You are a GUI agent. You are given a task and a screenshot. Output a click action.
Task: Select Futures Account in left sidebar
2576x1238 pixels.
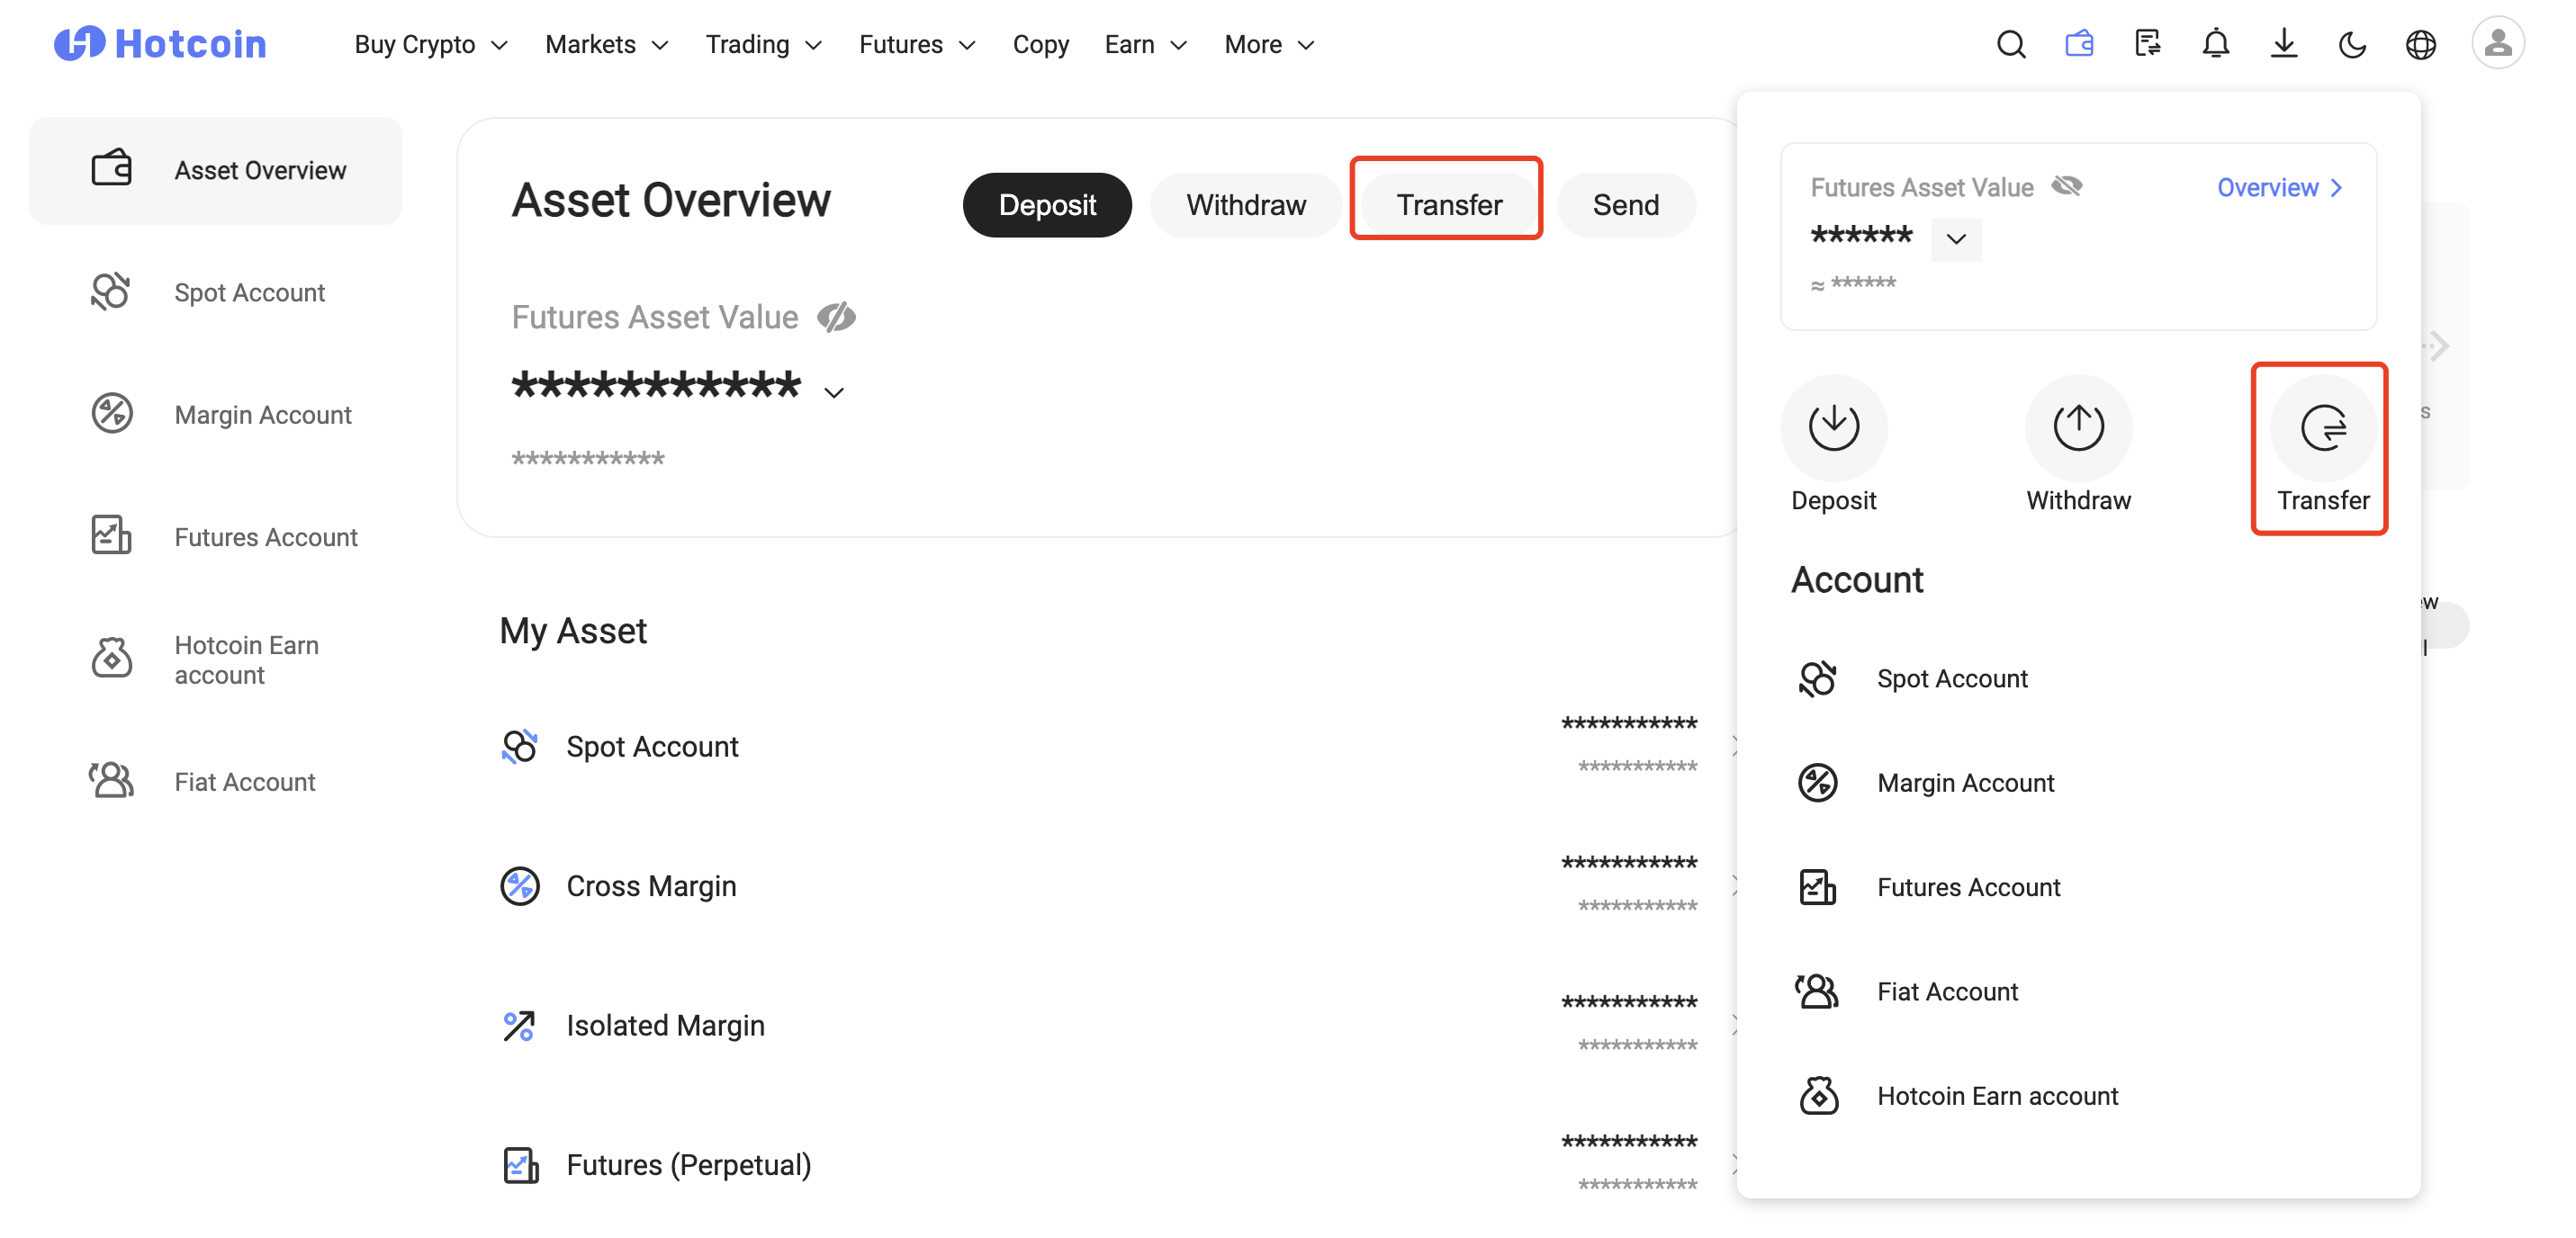pyautogui.click(x=265, y=537)
